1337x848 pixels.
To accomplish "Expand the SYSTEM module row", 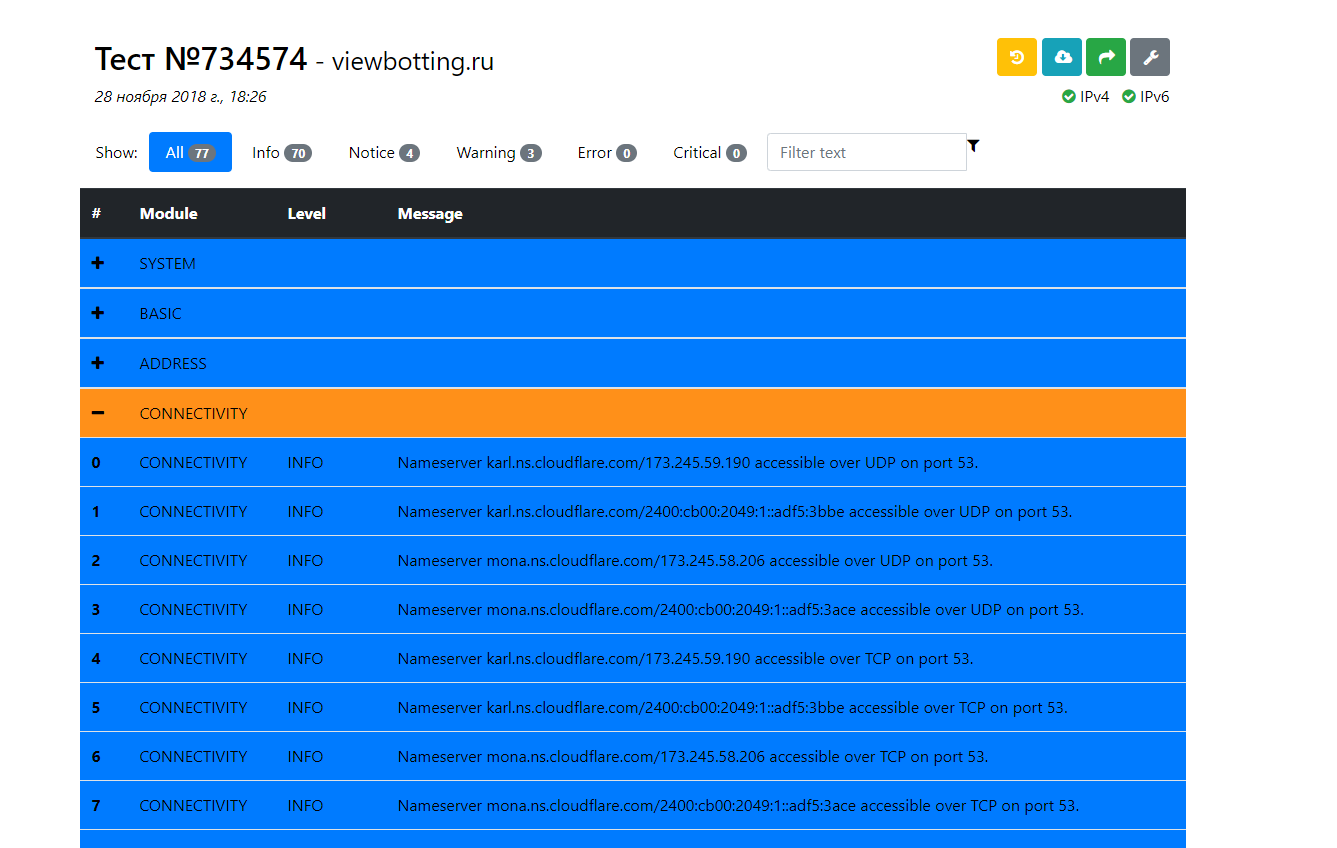I will (x=98, y=264).
